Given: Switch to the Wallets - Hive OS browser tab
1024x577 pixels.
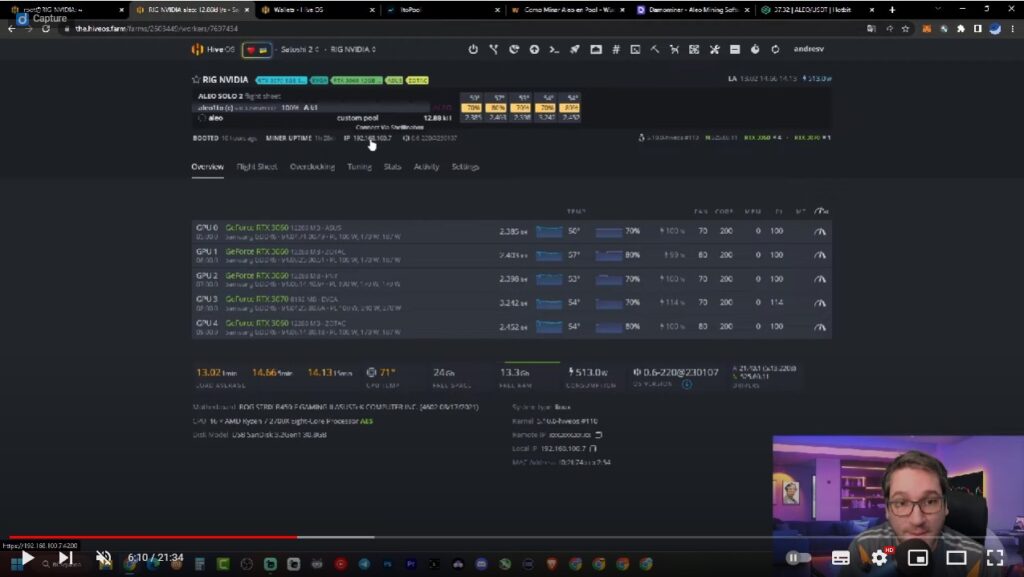Looking at the screenshot, I should click(318, 10).
